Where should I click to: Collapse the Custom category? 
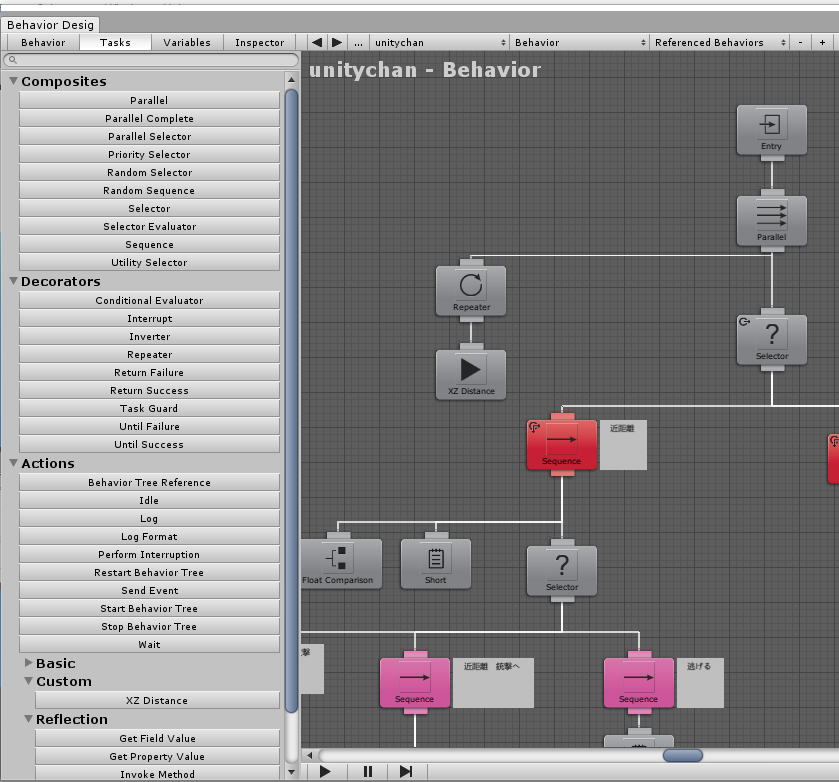(x=29, y=681)
